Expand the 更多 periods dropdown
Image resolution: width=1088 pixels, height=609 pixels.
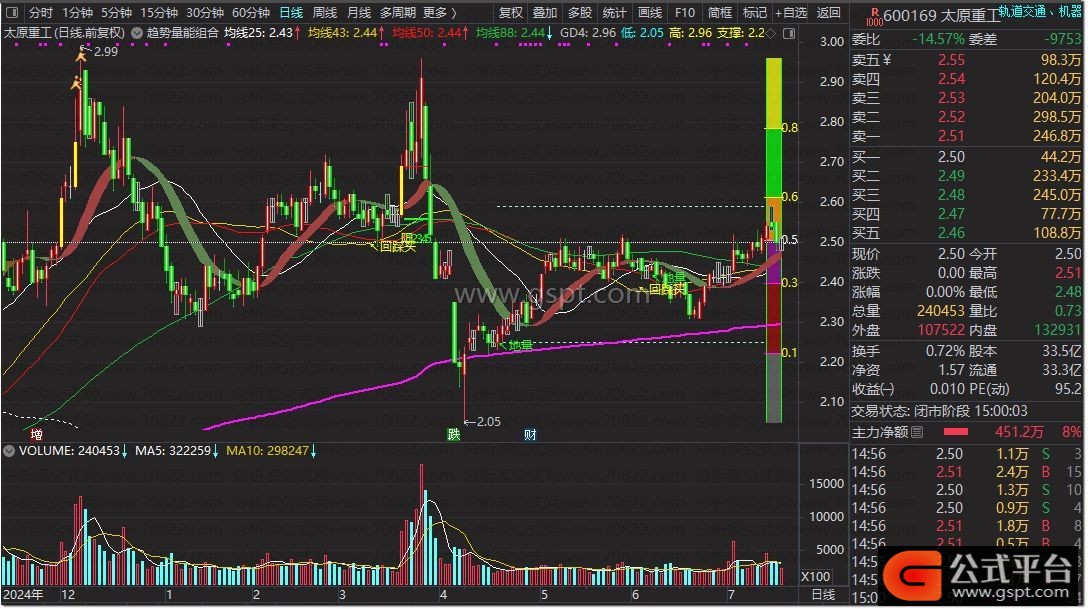click(440, 13)
